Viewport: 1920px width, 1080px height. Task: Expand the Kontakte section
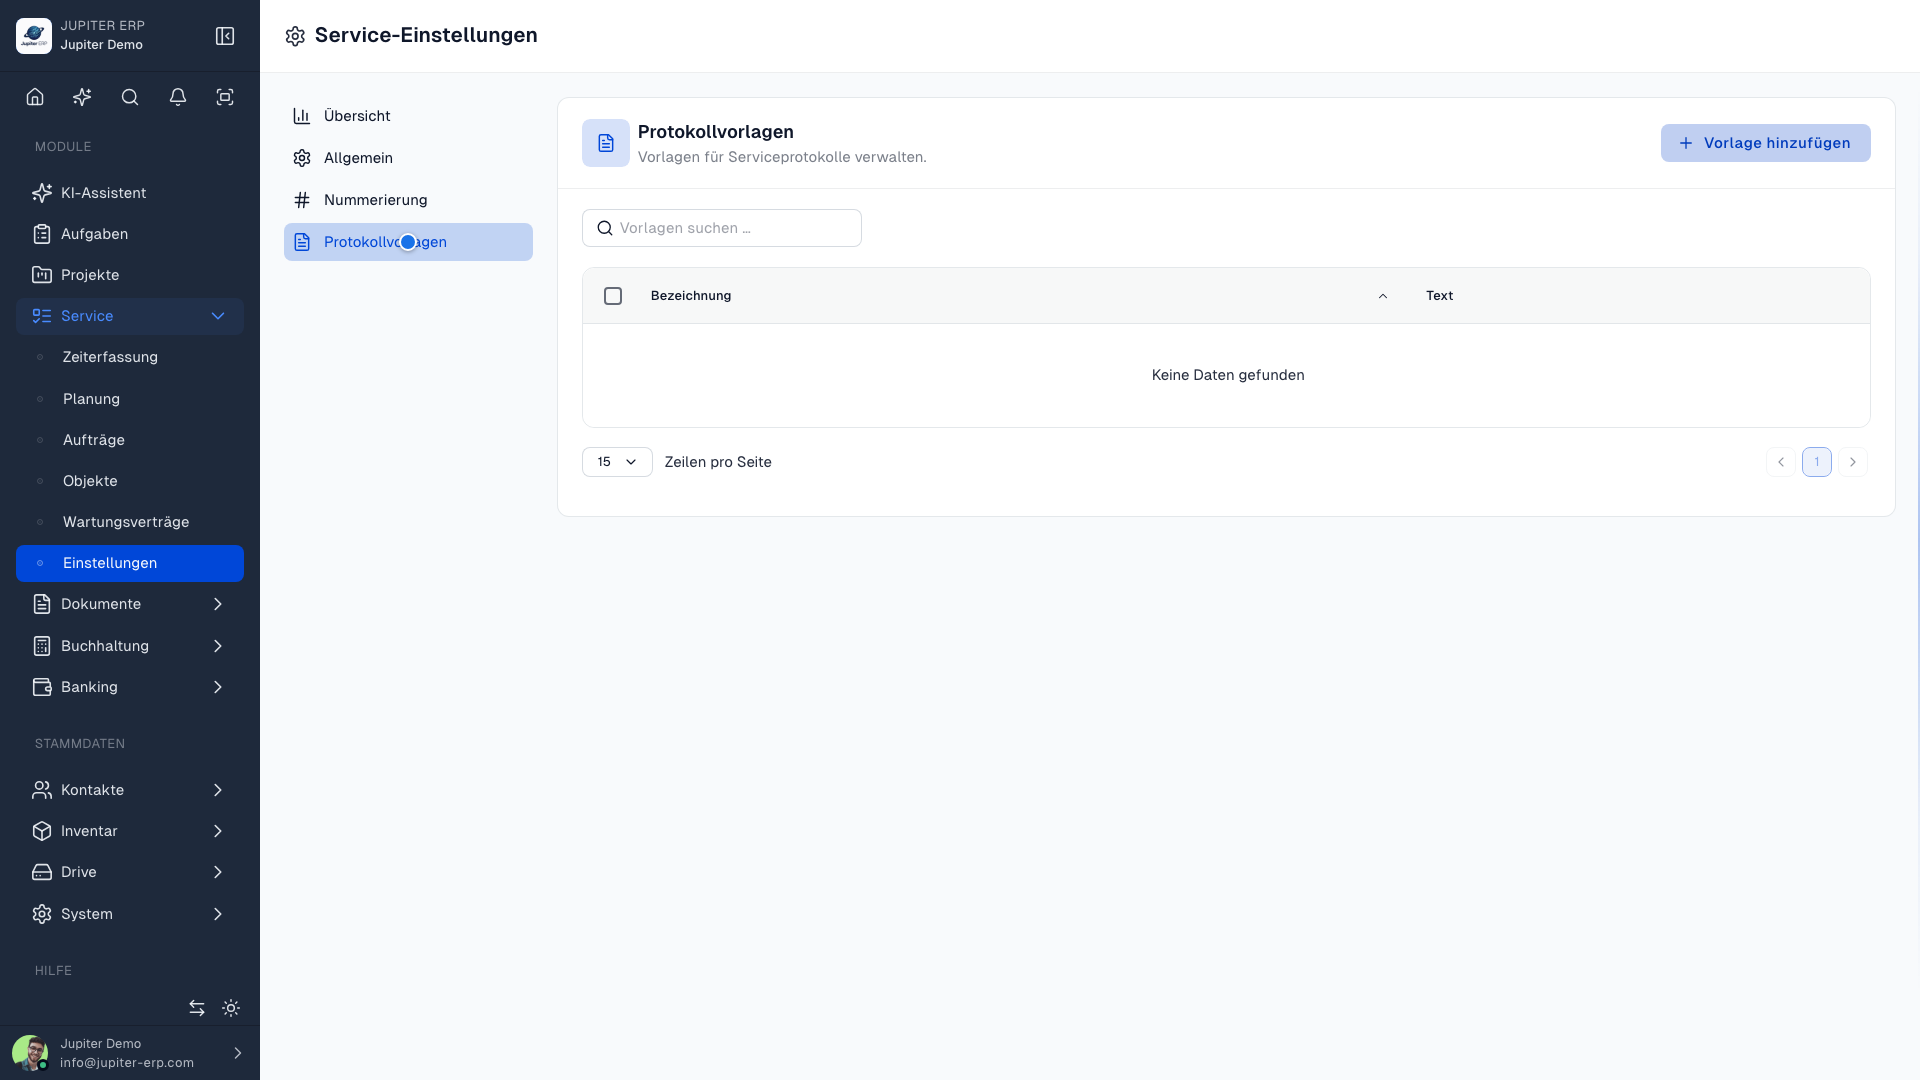[x=130, y=790]
